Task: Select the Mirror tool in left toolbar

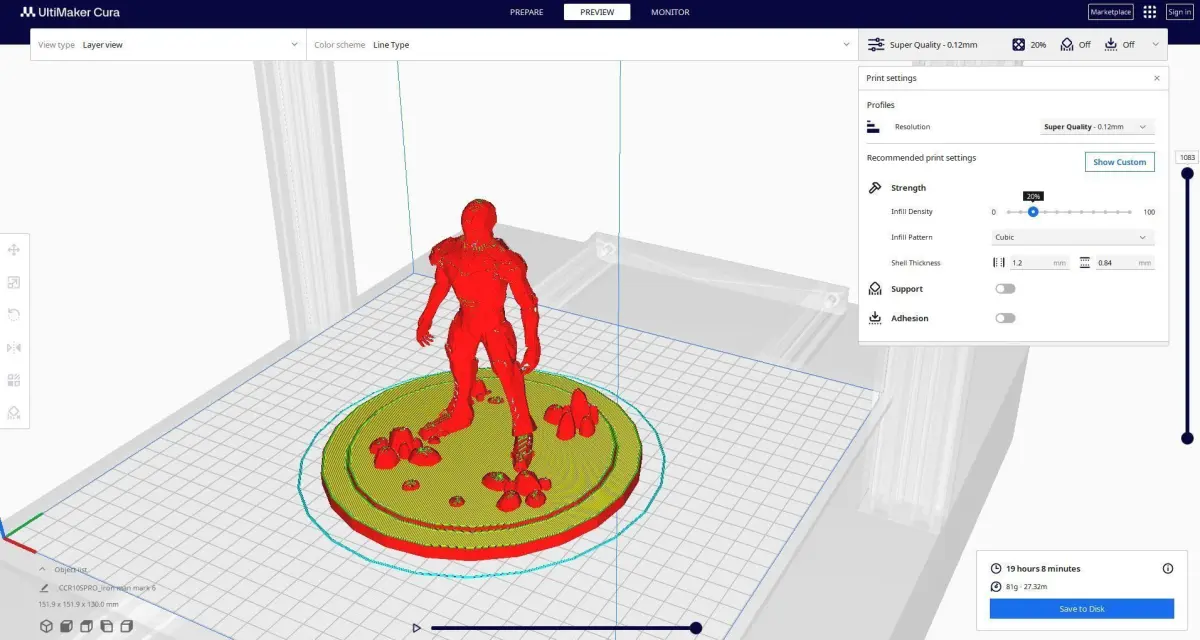Action: [14, 348]
